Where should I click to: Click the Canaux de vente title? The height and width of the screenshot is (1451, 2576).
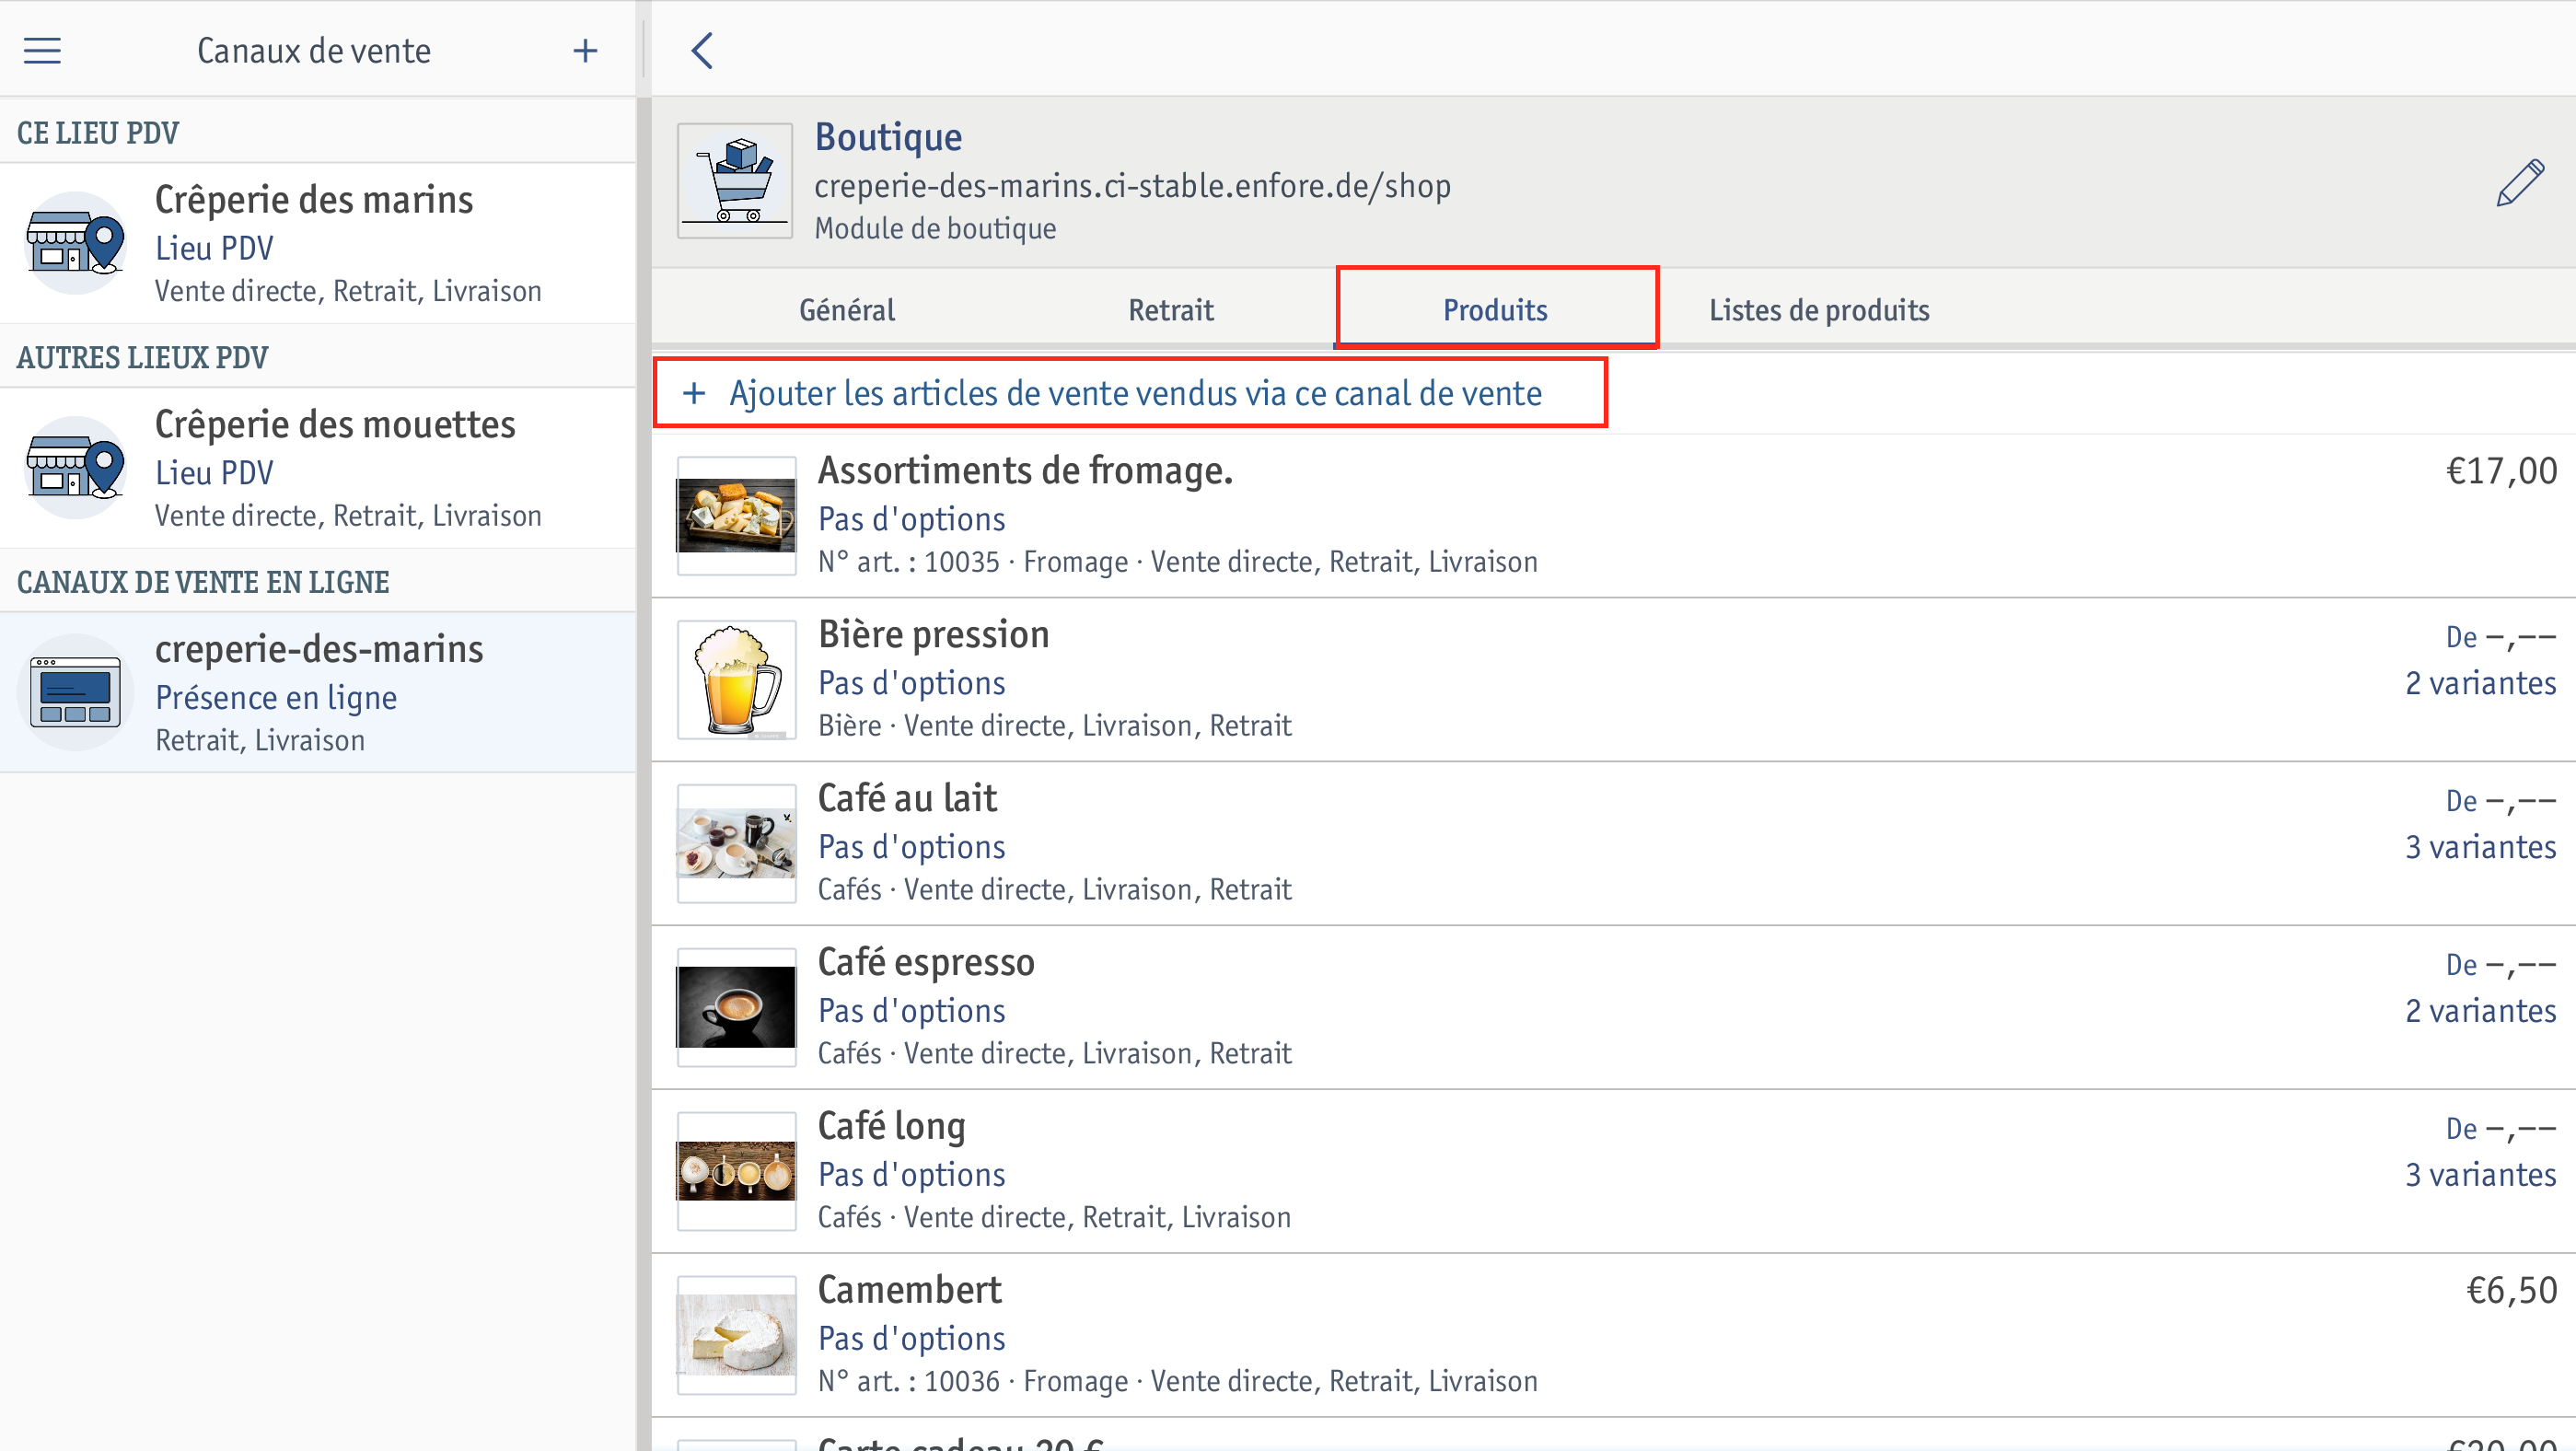point(313,50)
